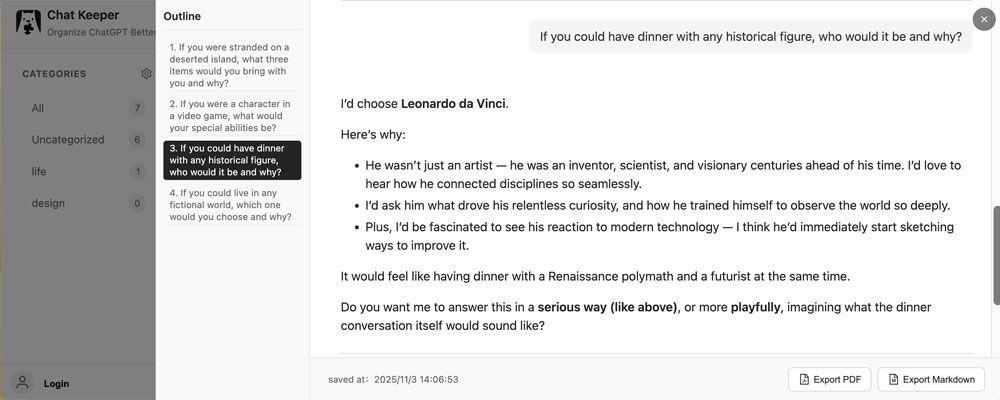Click the historical figure question bubble
This screenshot has height=400, width=1000.
(x=750, y=37)
